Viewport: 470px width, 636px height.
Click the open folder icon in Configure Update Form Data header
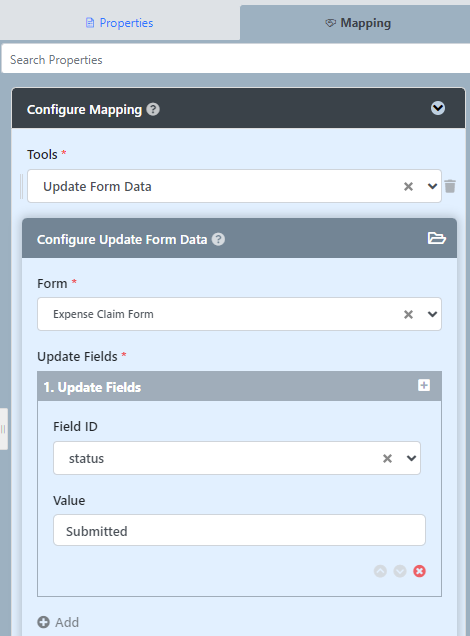coord(437,238)
